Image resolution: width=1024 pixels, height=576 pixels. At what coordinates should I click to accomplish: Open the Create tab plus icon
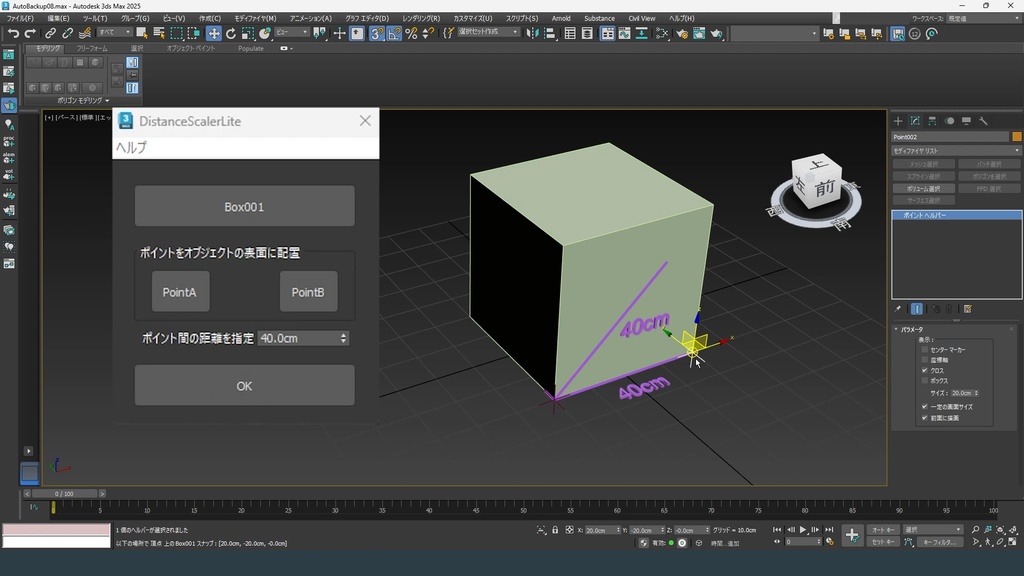click(898, 121)
